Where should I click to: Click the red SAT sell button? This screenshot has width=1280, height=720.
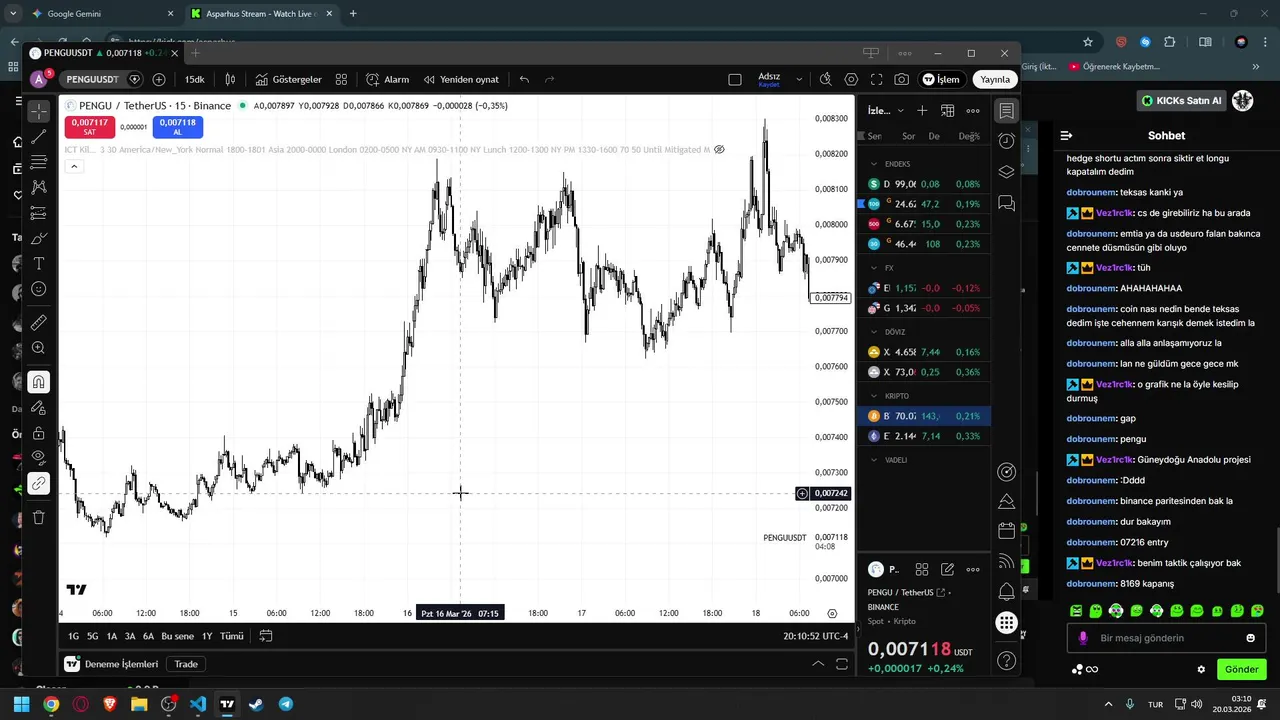pos(90,127)
